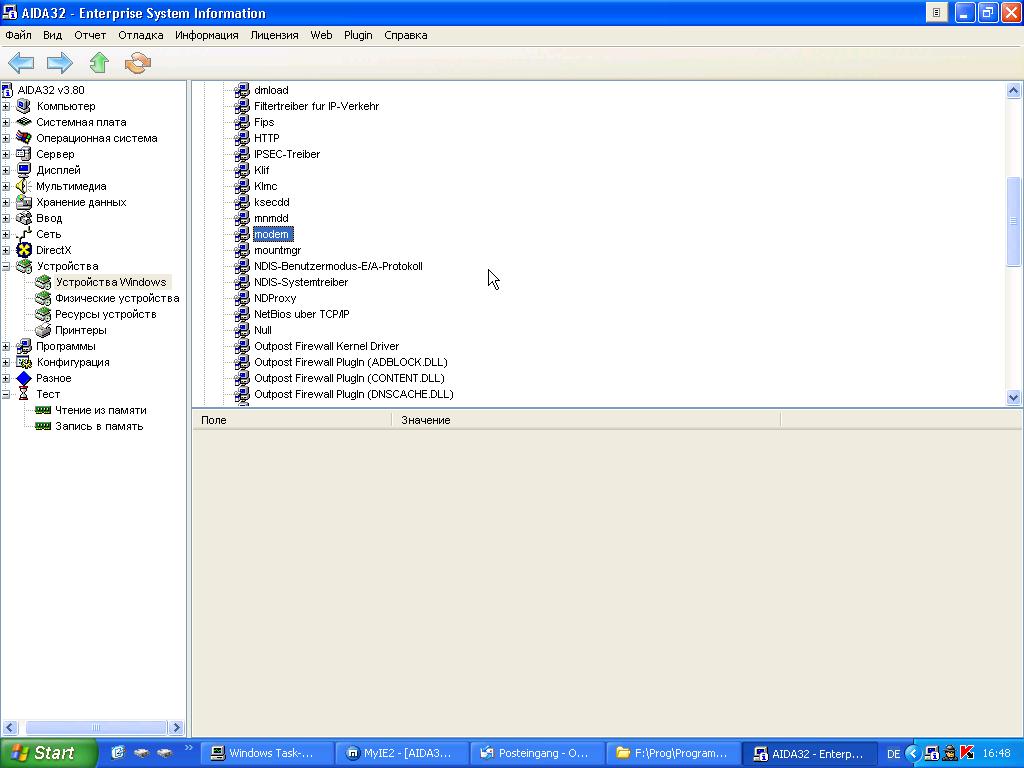Expand the Сеть tree node
This screenshot has height=768, width=1024.
(6, 234)
